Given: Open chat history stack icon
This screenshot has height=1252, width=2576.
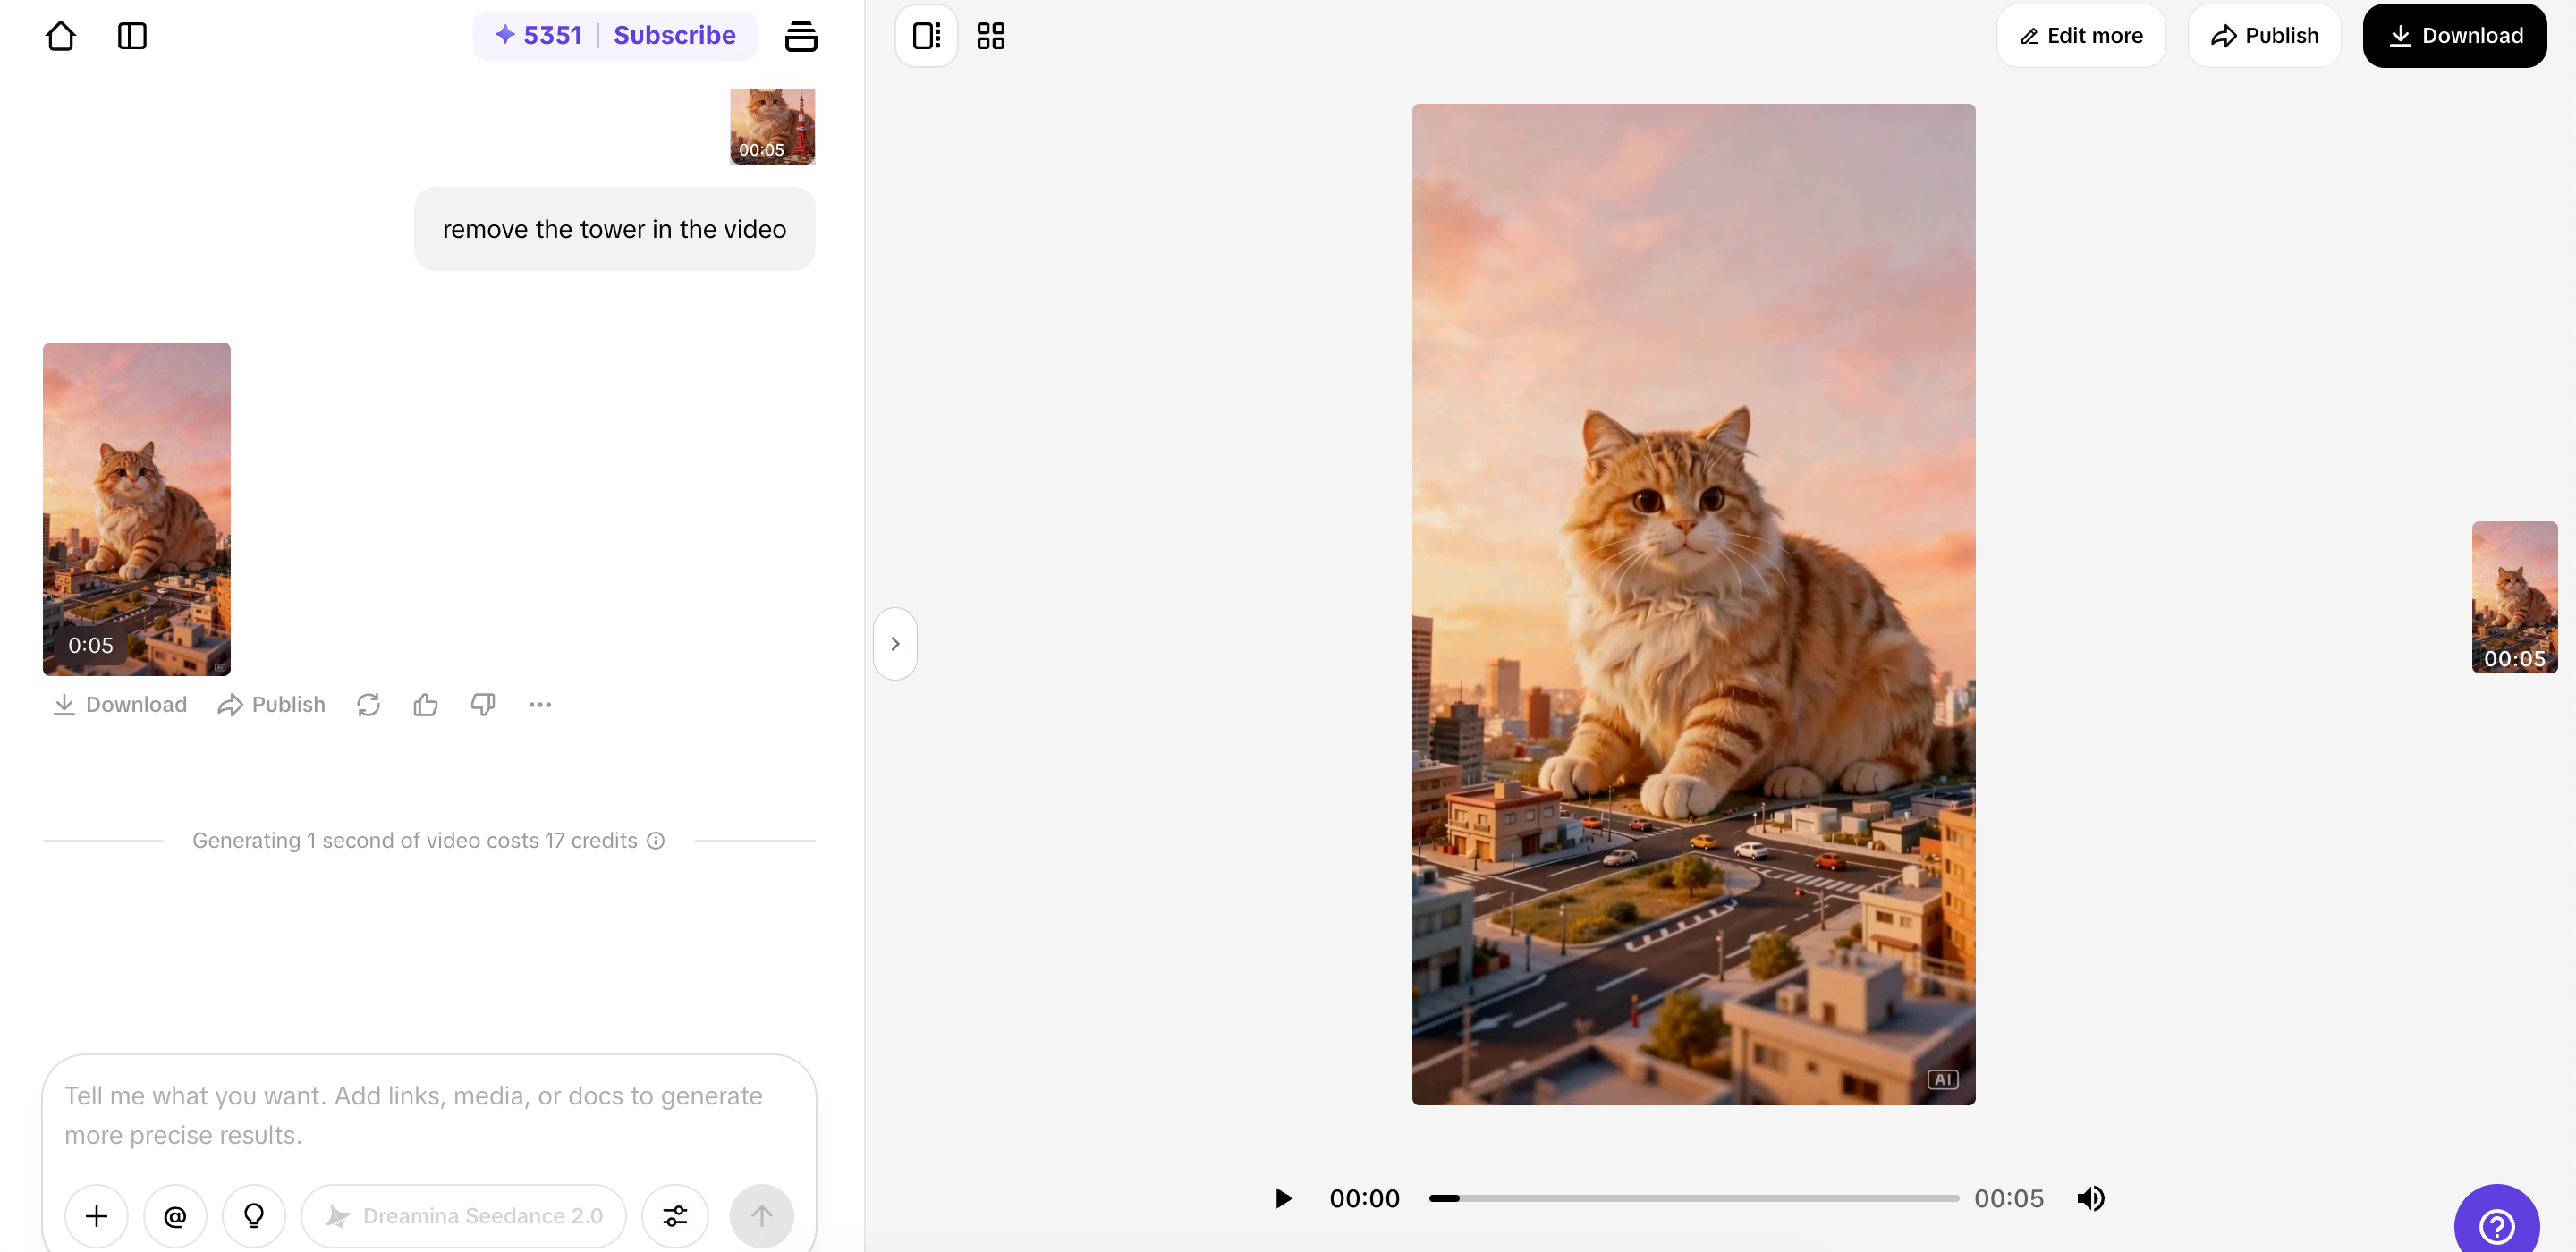Looking at the screenshot, I should (x=802, y=35).
